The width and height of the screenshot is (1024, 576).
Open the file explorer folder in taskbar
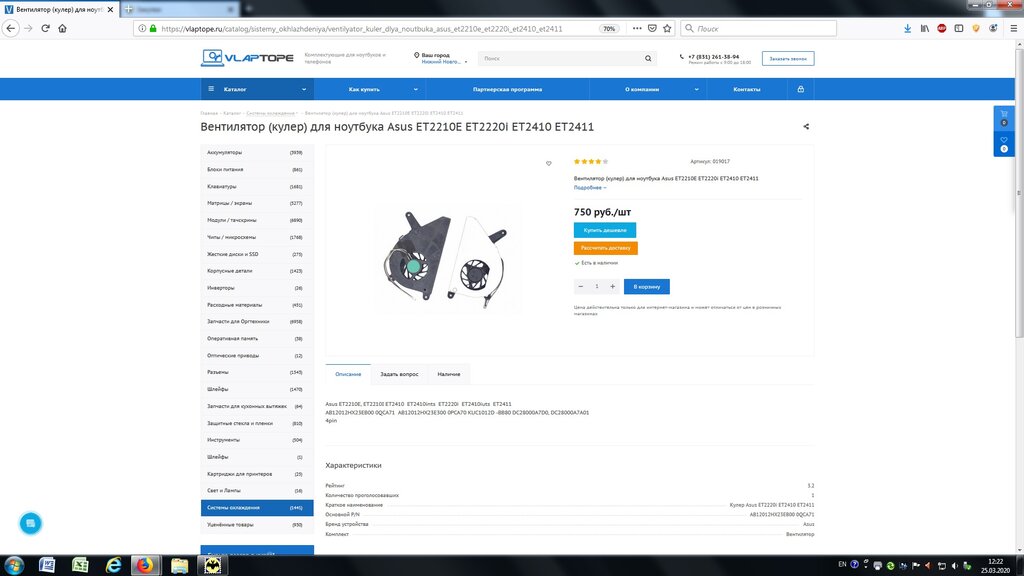(179, 565)
